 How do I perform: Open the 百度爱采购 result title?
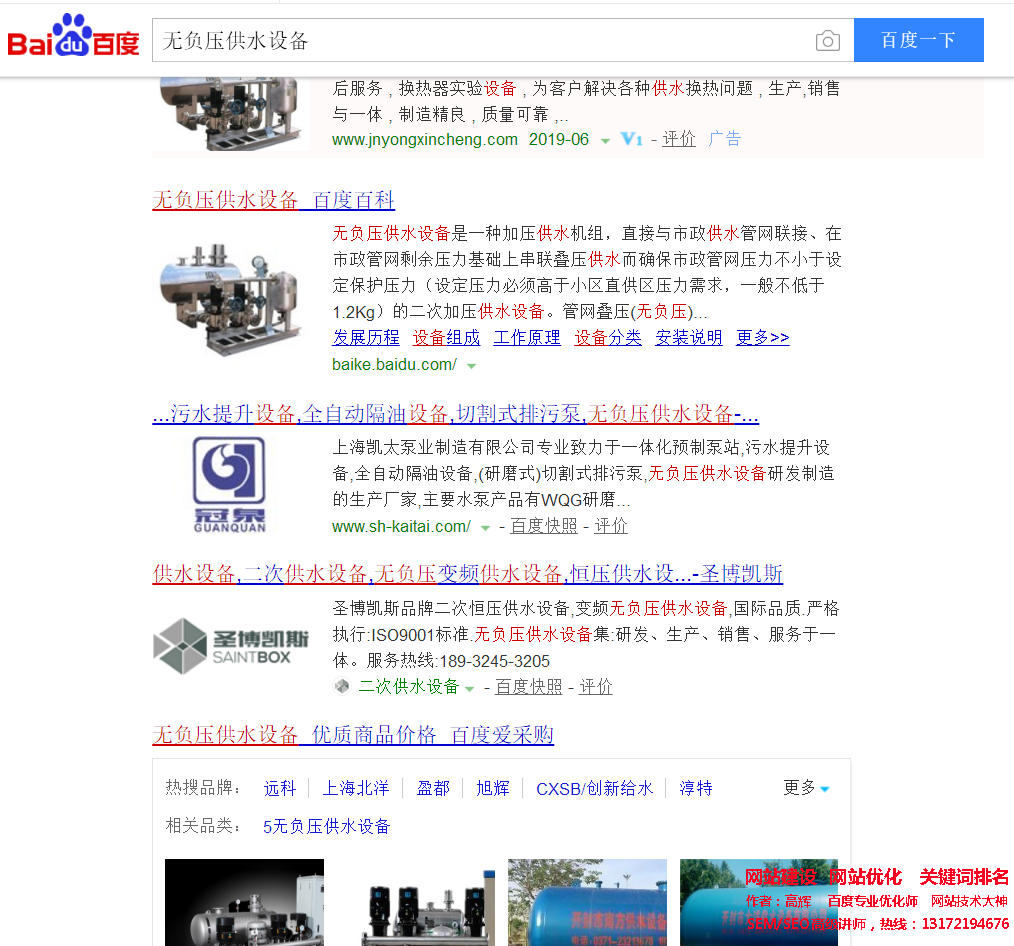(352, 735)
